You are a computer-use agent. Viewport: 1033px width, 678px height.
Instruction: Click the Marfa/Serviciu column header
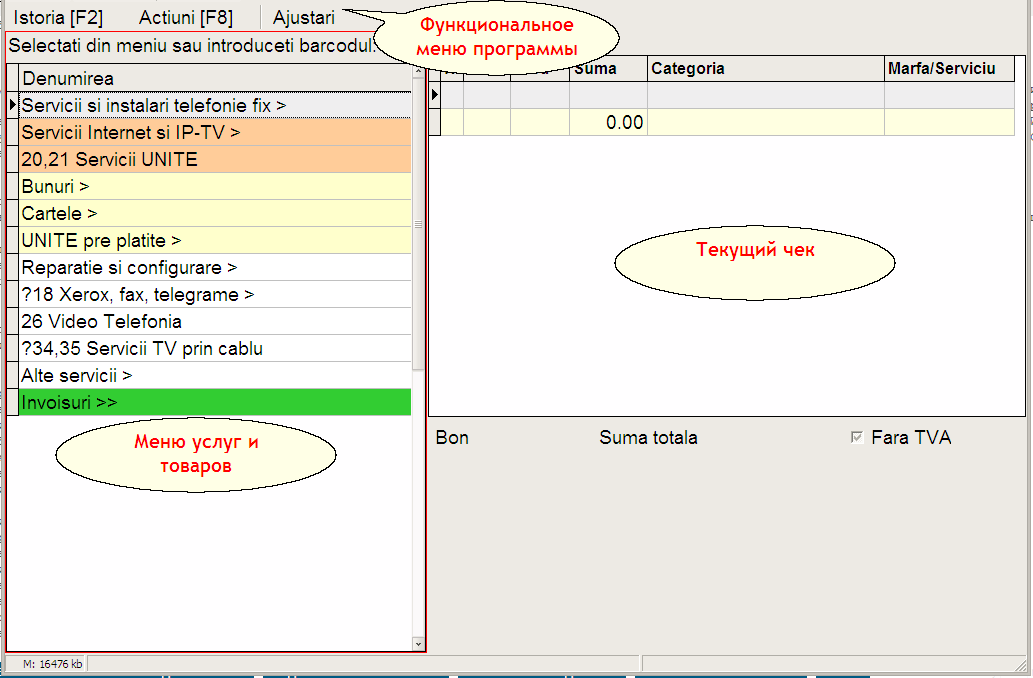tap(949, 69)
